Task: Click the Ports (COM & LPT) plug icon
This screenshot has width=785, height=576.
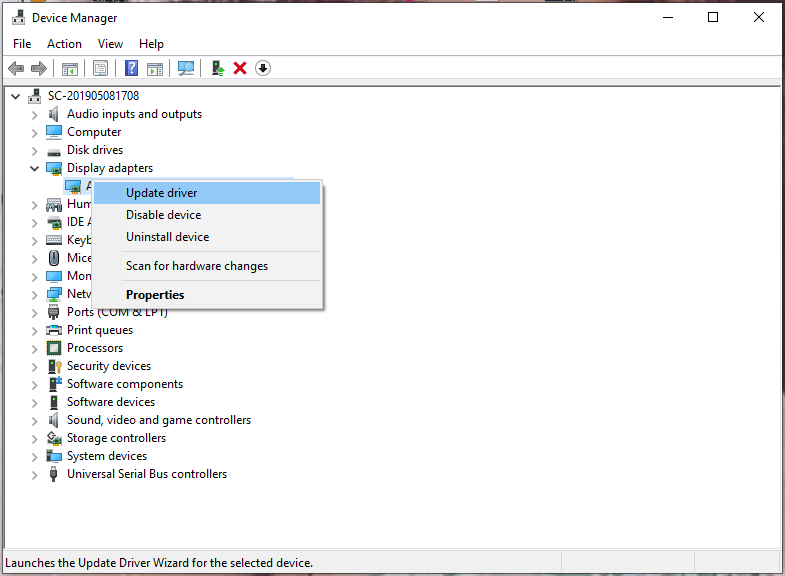Action: 54,312
